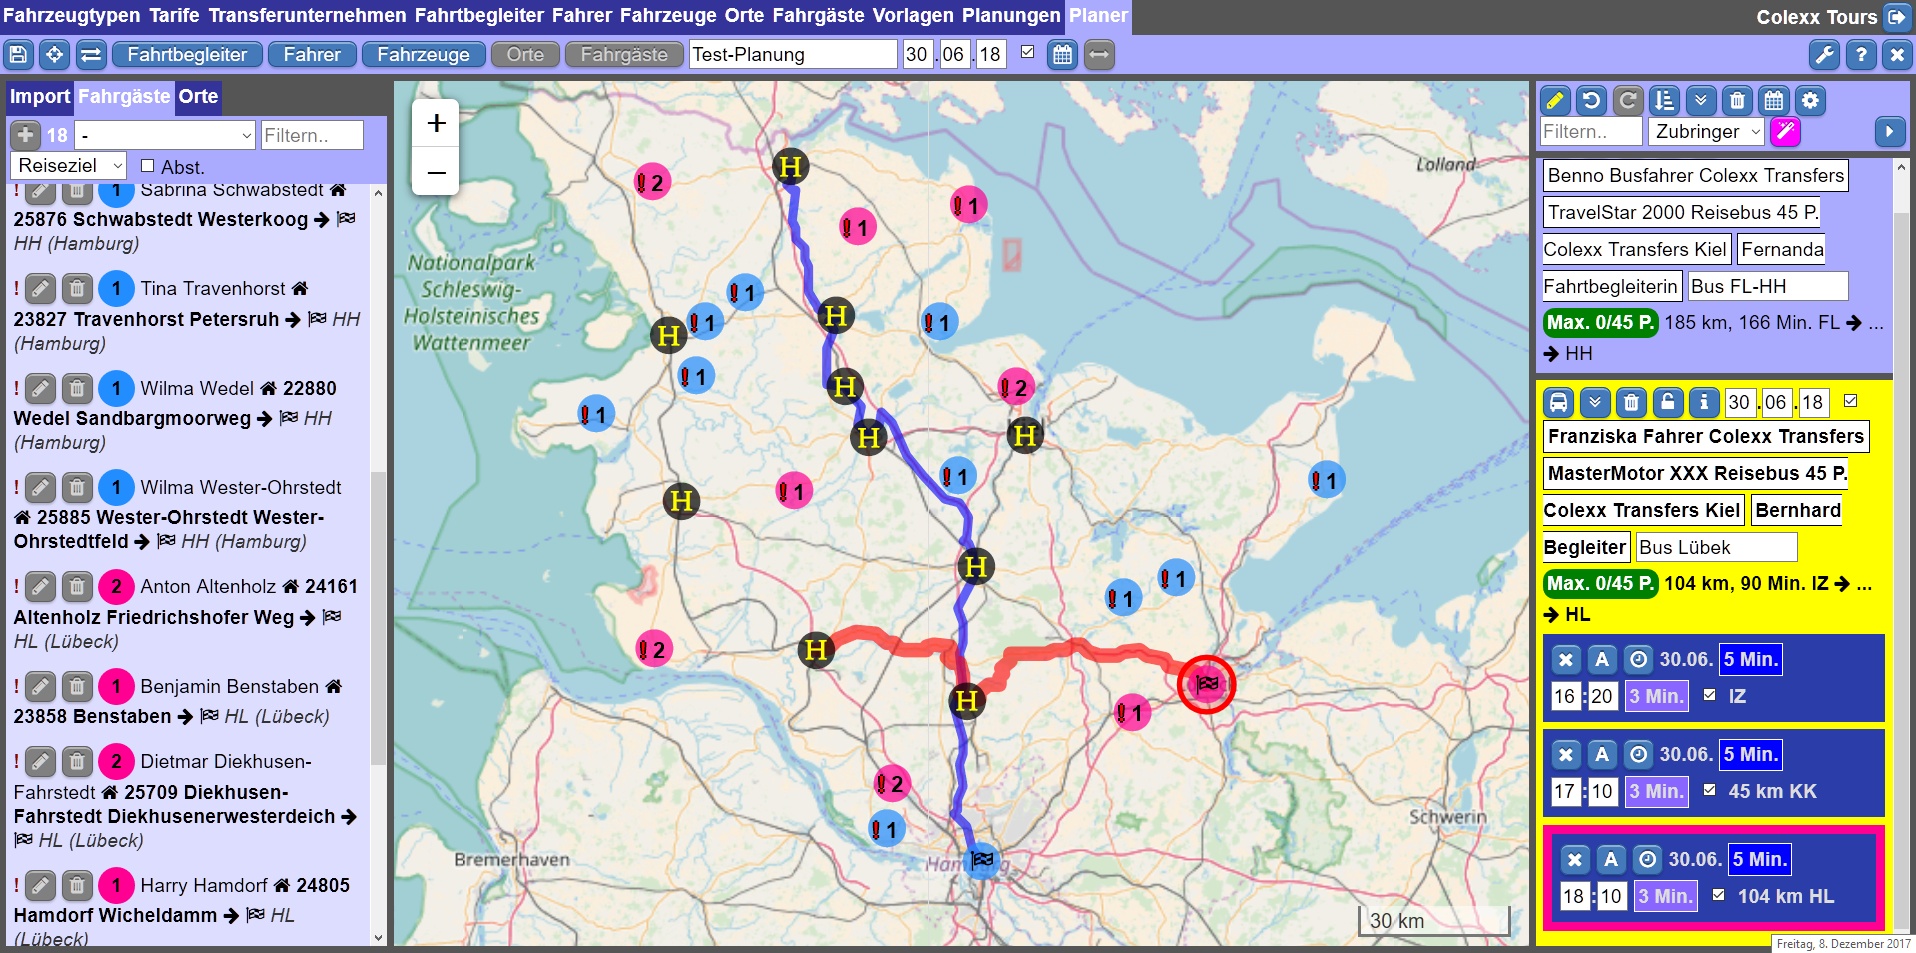This screenshot has width=1916, height=953.
Task: Open the settings gear in planner panel
Action: [1810, 100]
